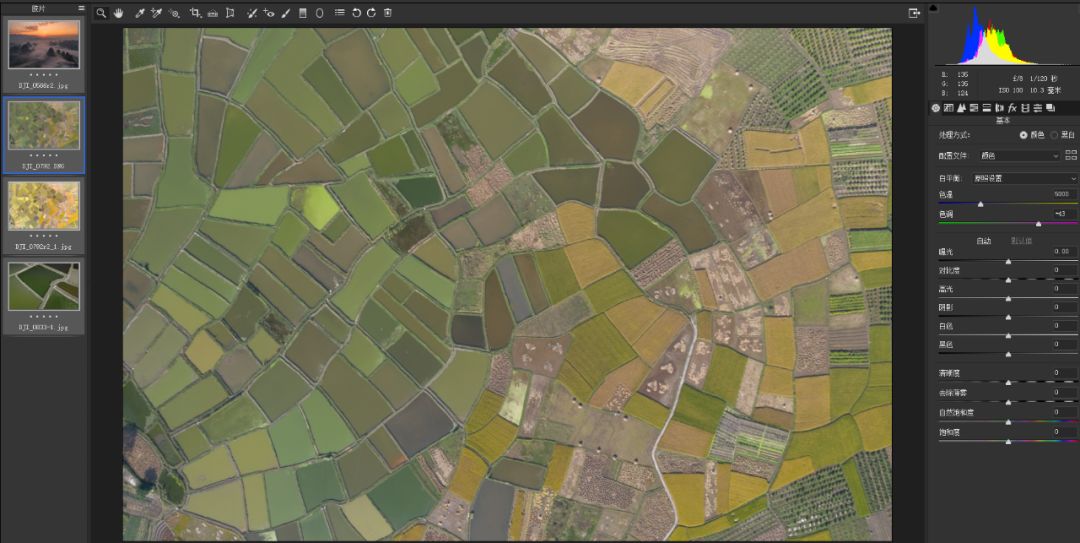Select the 黑白 (Black & White) radio button
This screenshot has width=1080, height=543.
tap(1054, 134)
